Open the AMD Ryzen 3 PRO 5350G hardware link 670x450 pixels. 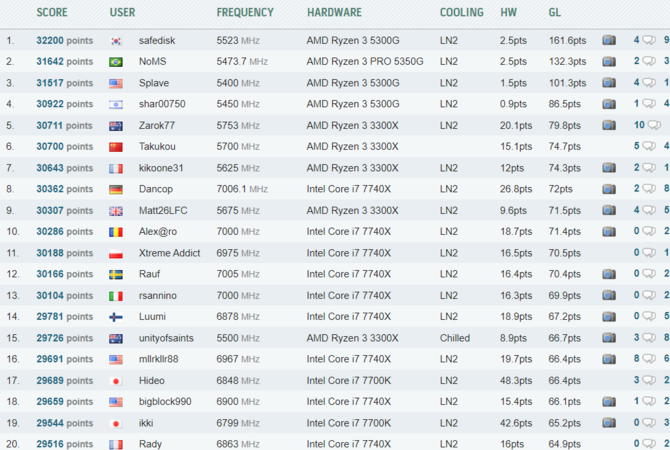tap(365, 62)
